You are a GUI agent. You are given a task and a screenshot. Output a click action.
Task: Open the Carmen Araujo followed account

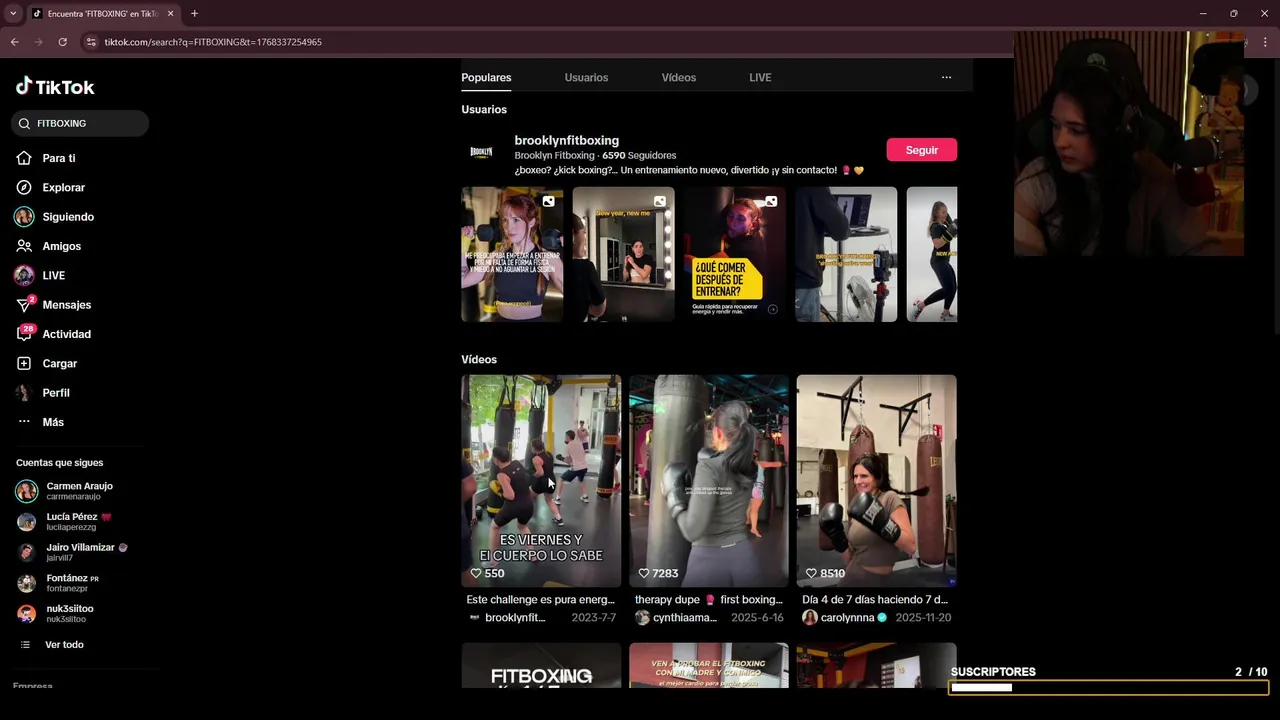tap(80, 491)
